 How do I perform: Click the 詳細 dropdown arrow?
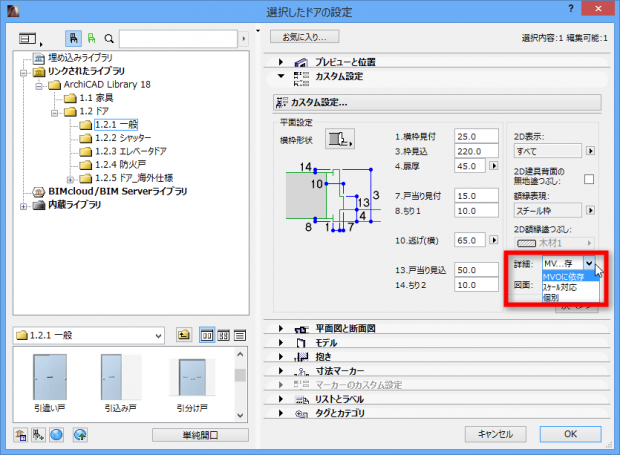(589, 263)
